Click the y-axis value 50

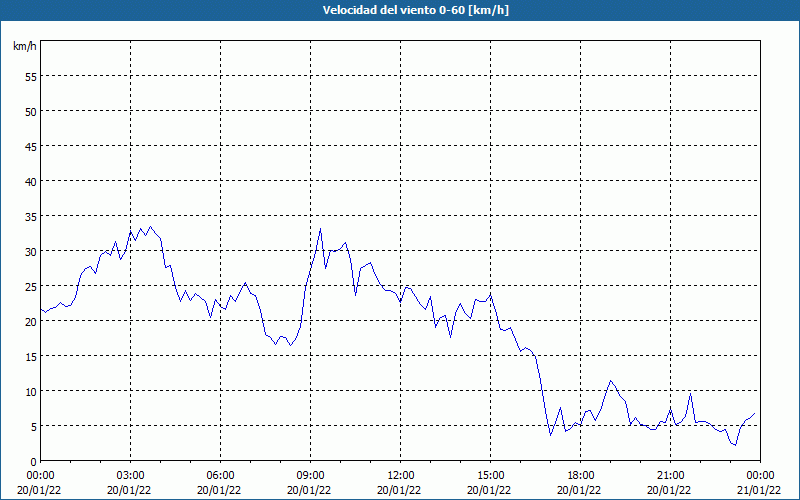click(31, 112)
